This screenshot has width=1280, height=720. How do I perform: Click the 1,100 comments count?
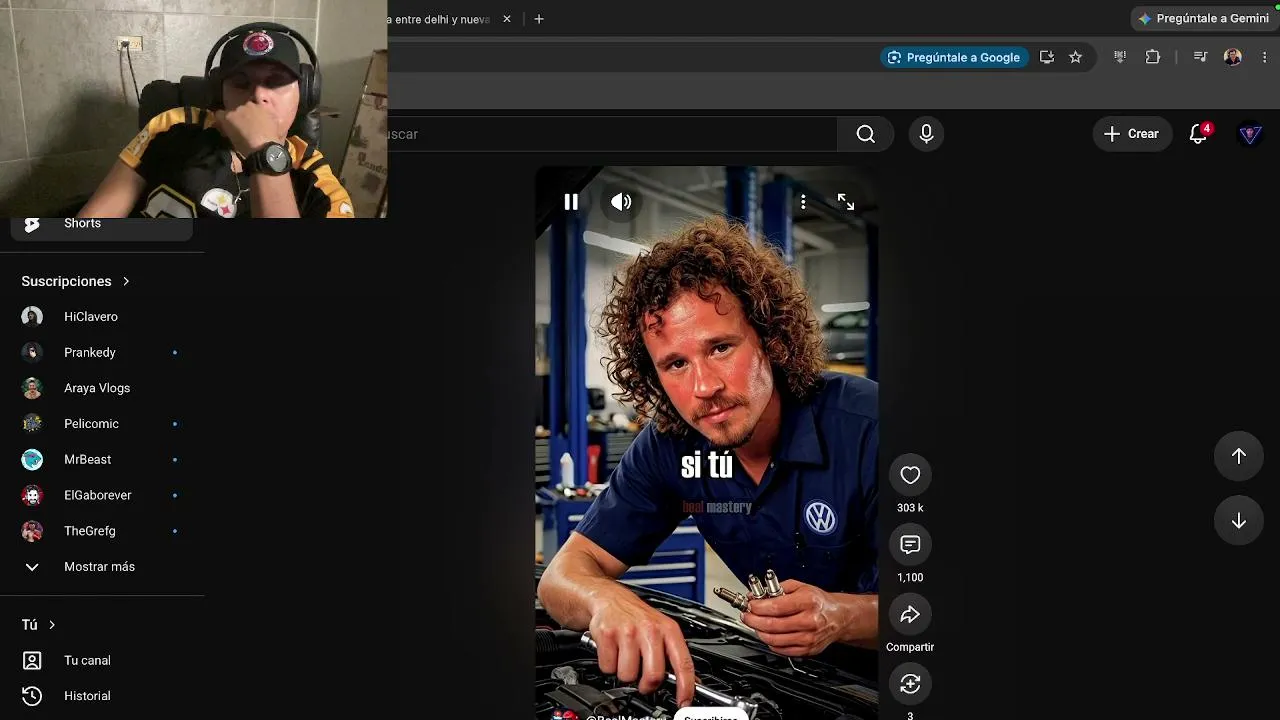point(910,578)
